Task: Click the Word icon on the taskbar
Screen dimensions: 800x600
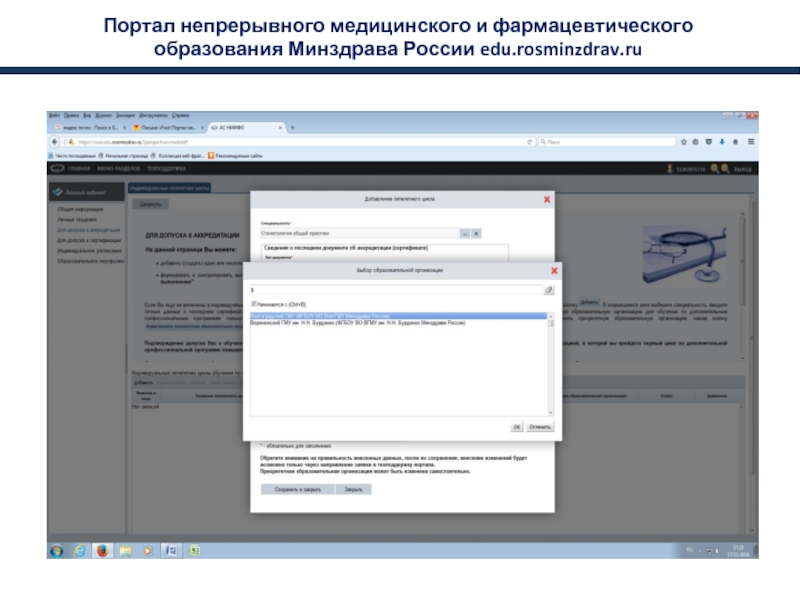Action: click(171, 551)
